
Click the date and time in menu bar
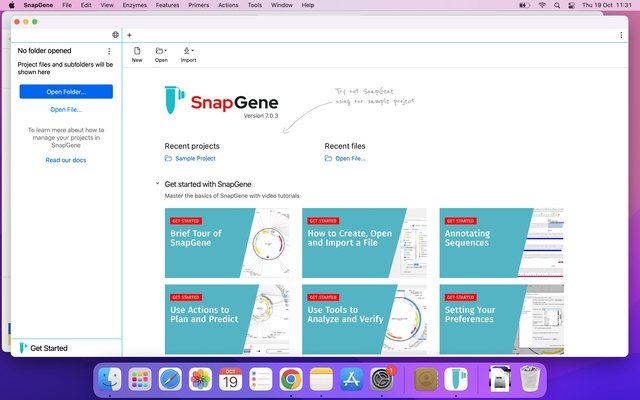607,5
